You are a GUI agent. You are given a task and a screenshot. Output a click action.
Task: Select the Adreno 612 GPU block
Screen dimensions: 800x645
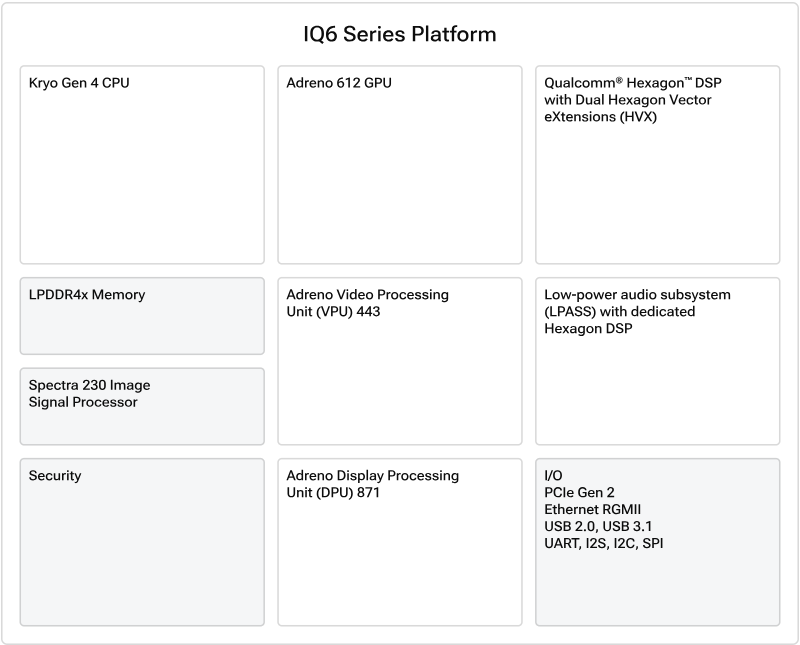tap(400, 165)
